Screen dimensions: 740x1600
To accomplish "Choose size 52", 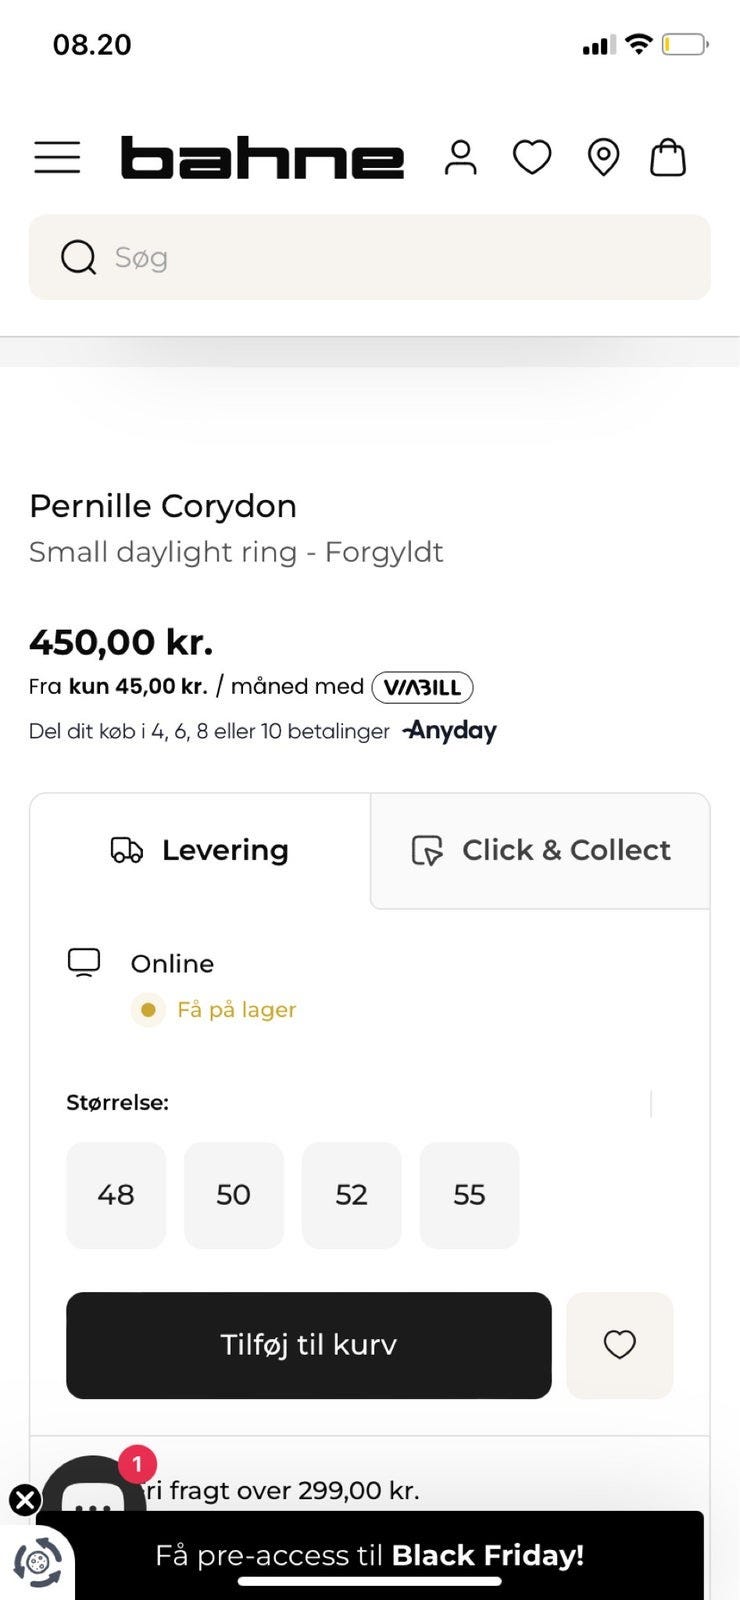I will coord(352,1195).
